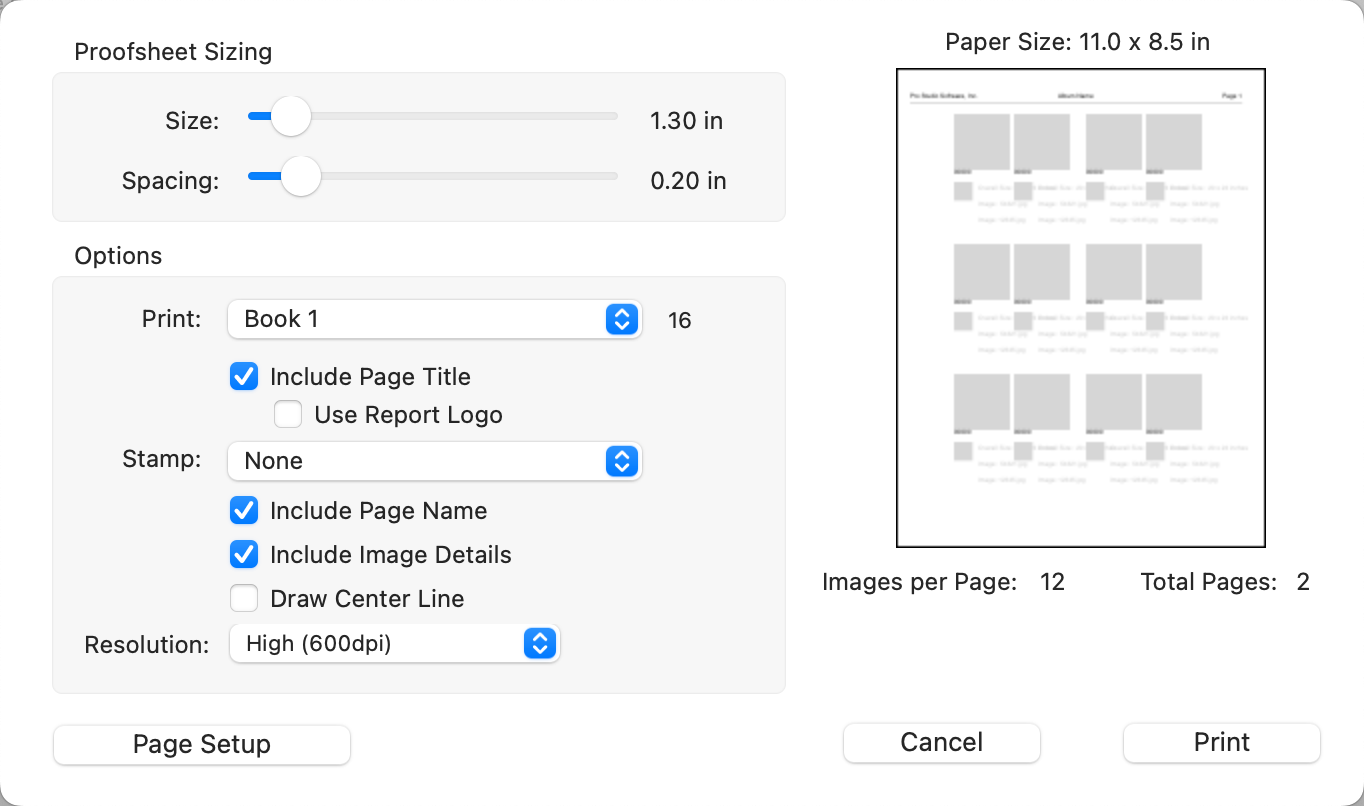Click the Spacing slider knob
Screen dimensions: 1364x806
coord(300,177)
